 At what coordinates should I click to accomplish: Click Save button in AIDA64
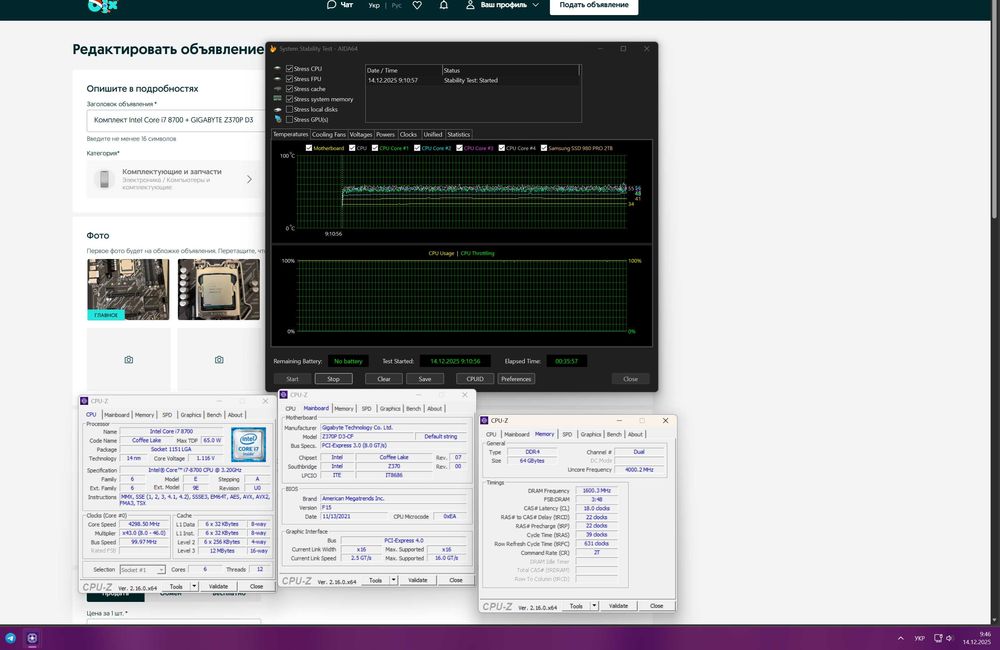click(x=425, y=379)
